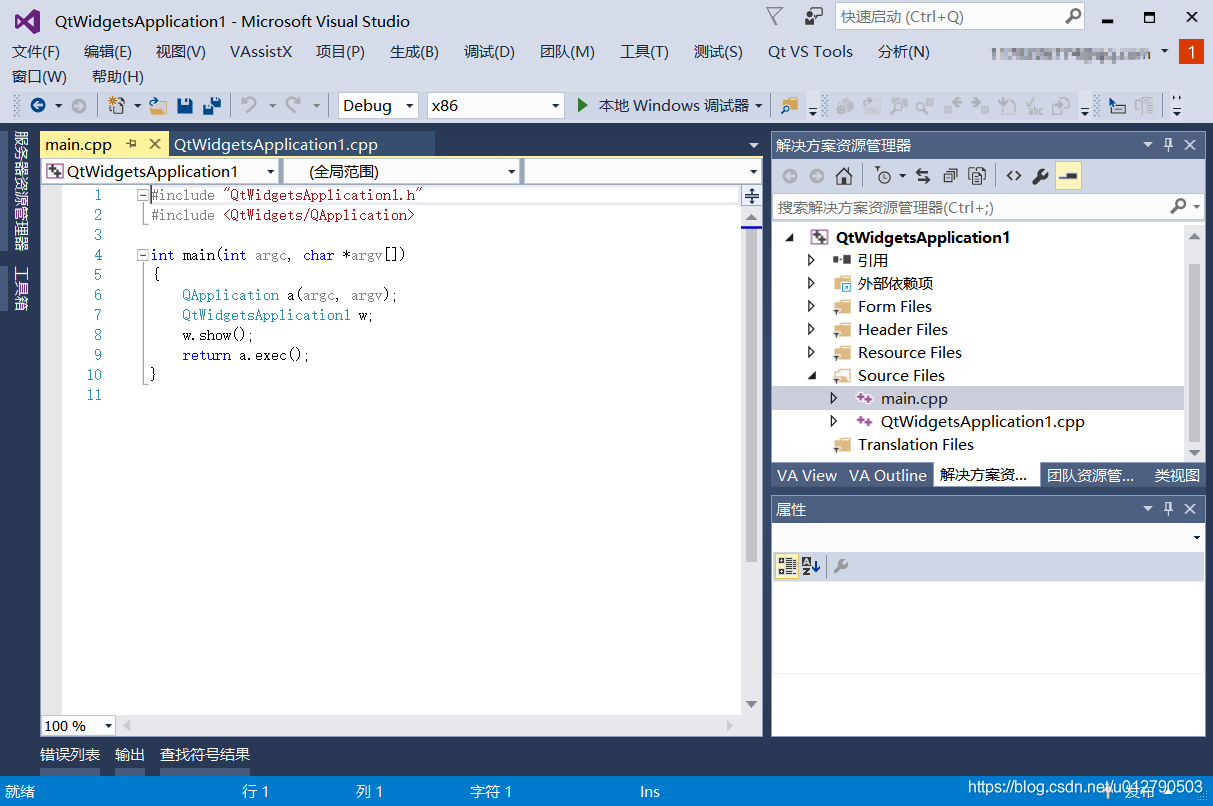Open the global scope (全局范围) dropdown
This screenshot has width=1213, height=806.
click(401, 171)
